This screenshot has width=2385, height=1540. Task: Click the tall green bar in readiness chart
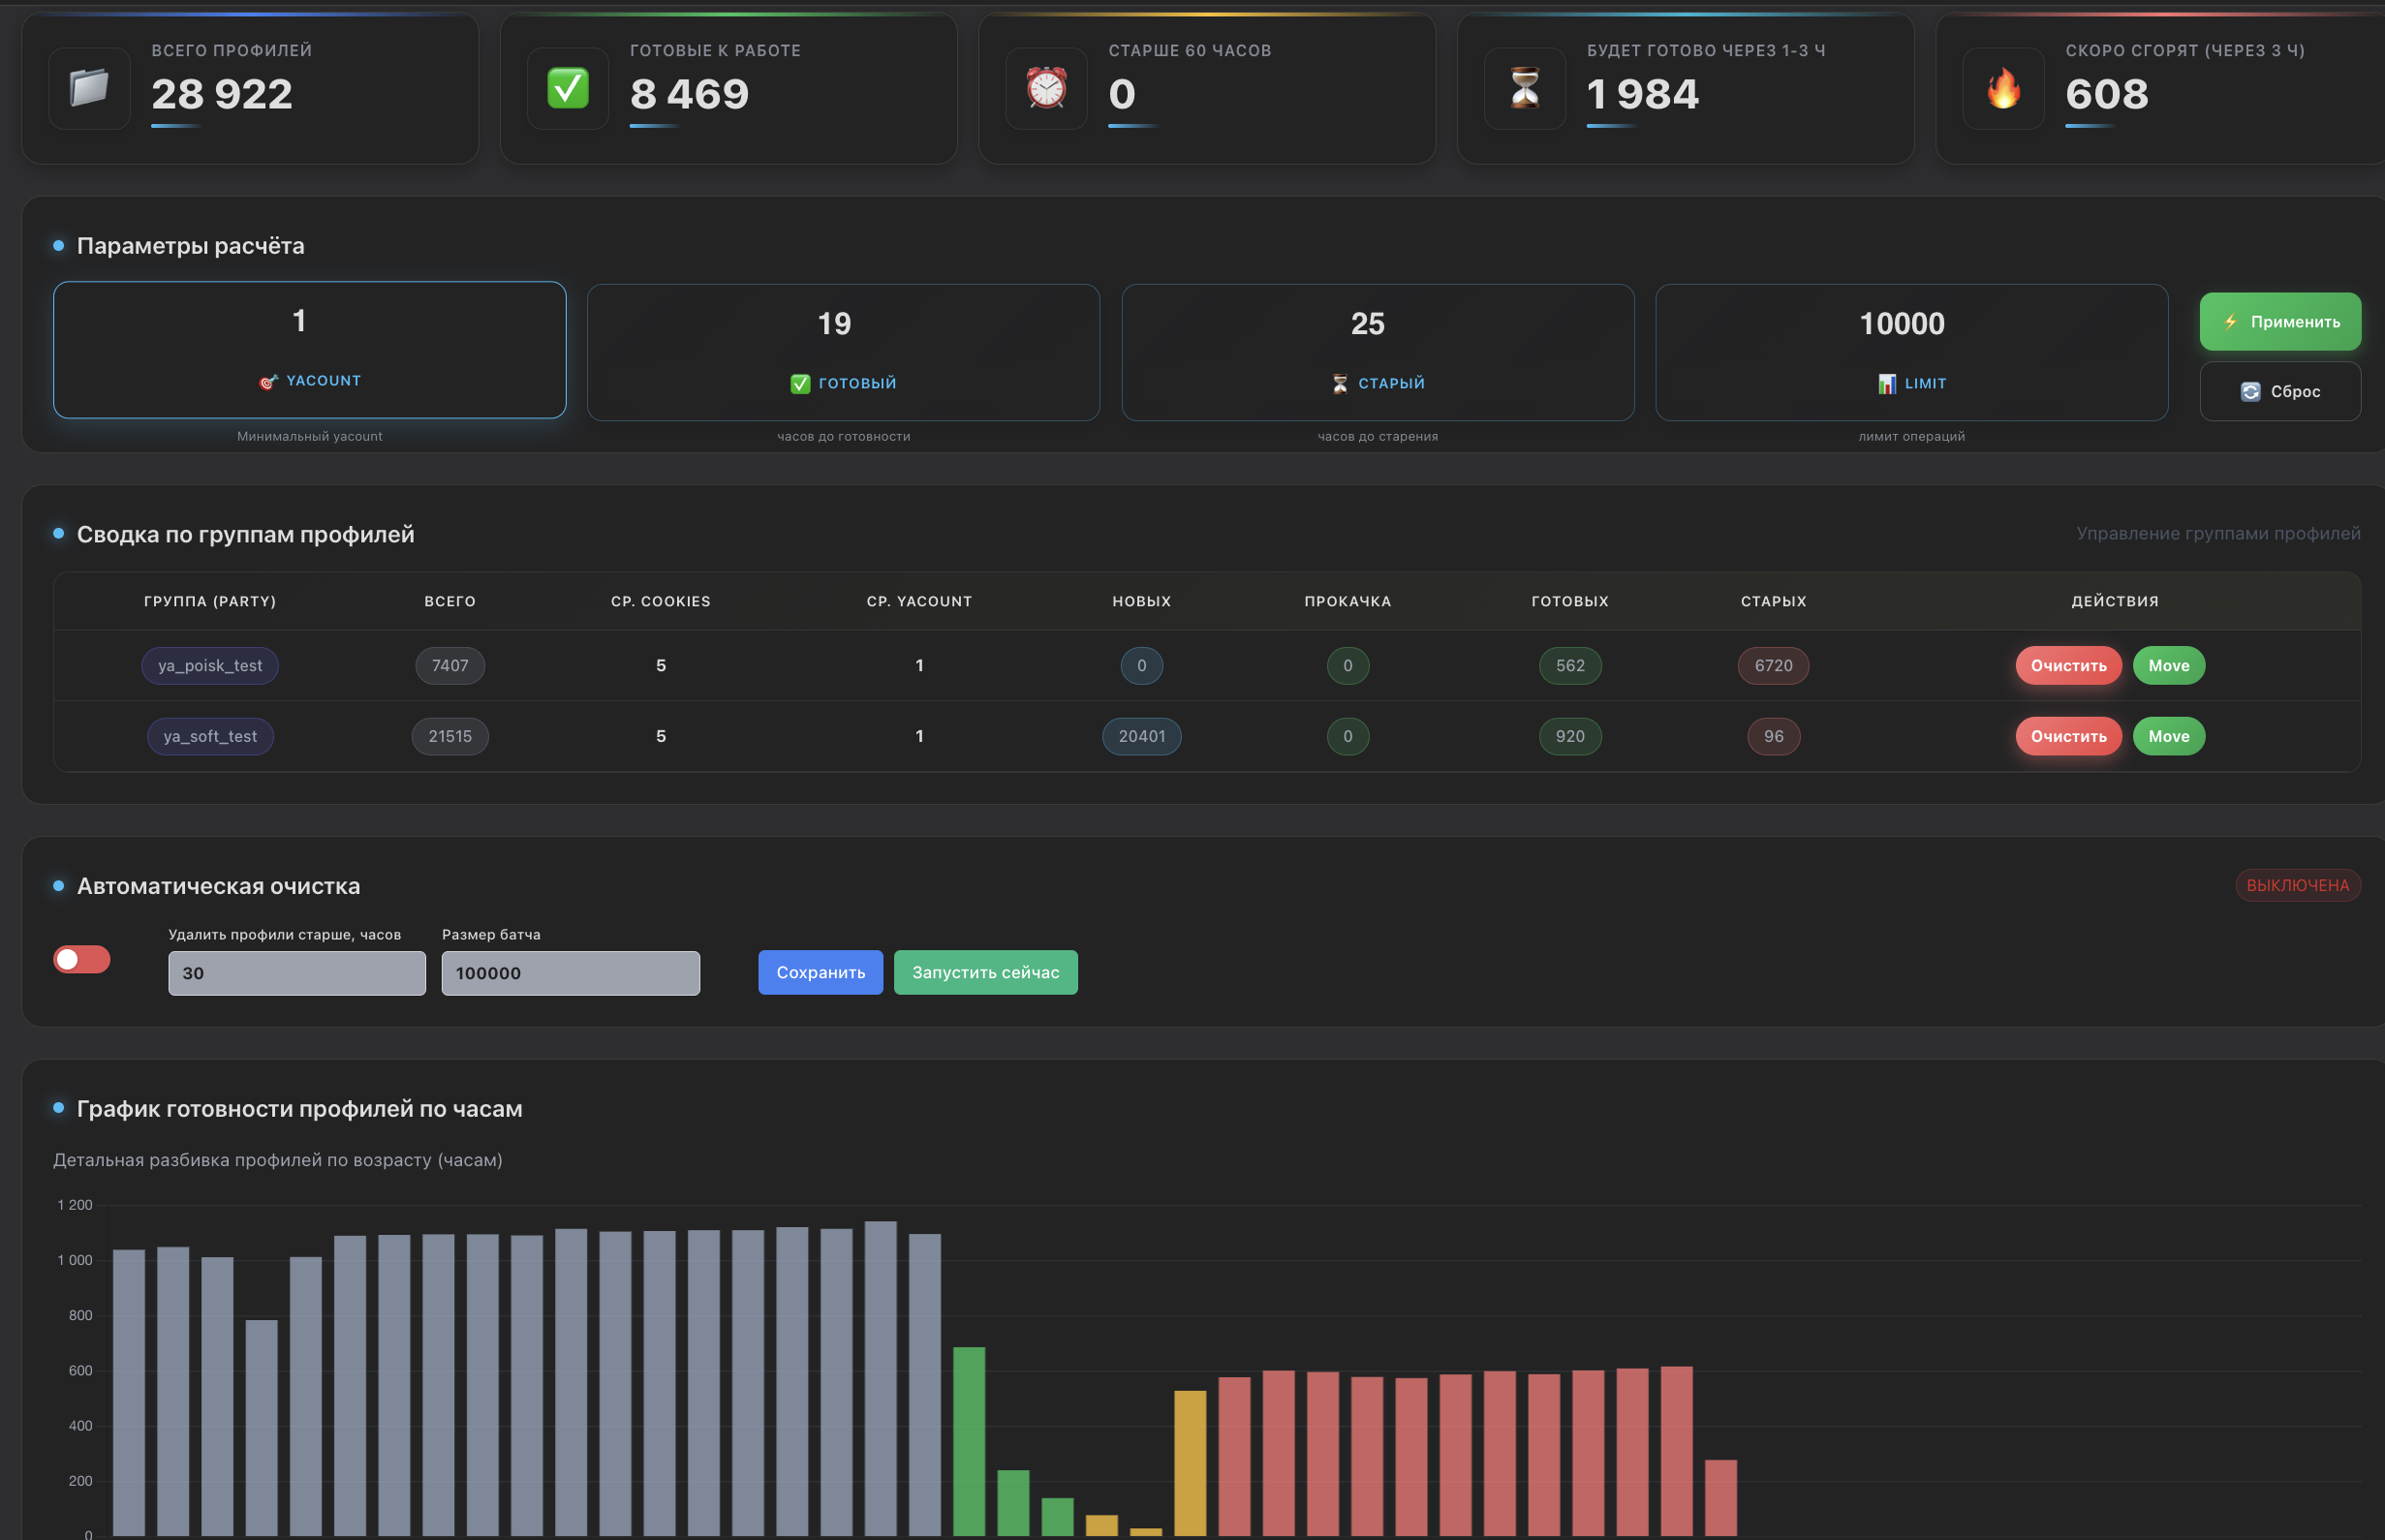969,1440
